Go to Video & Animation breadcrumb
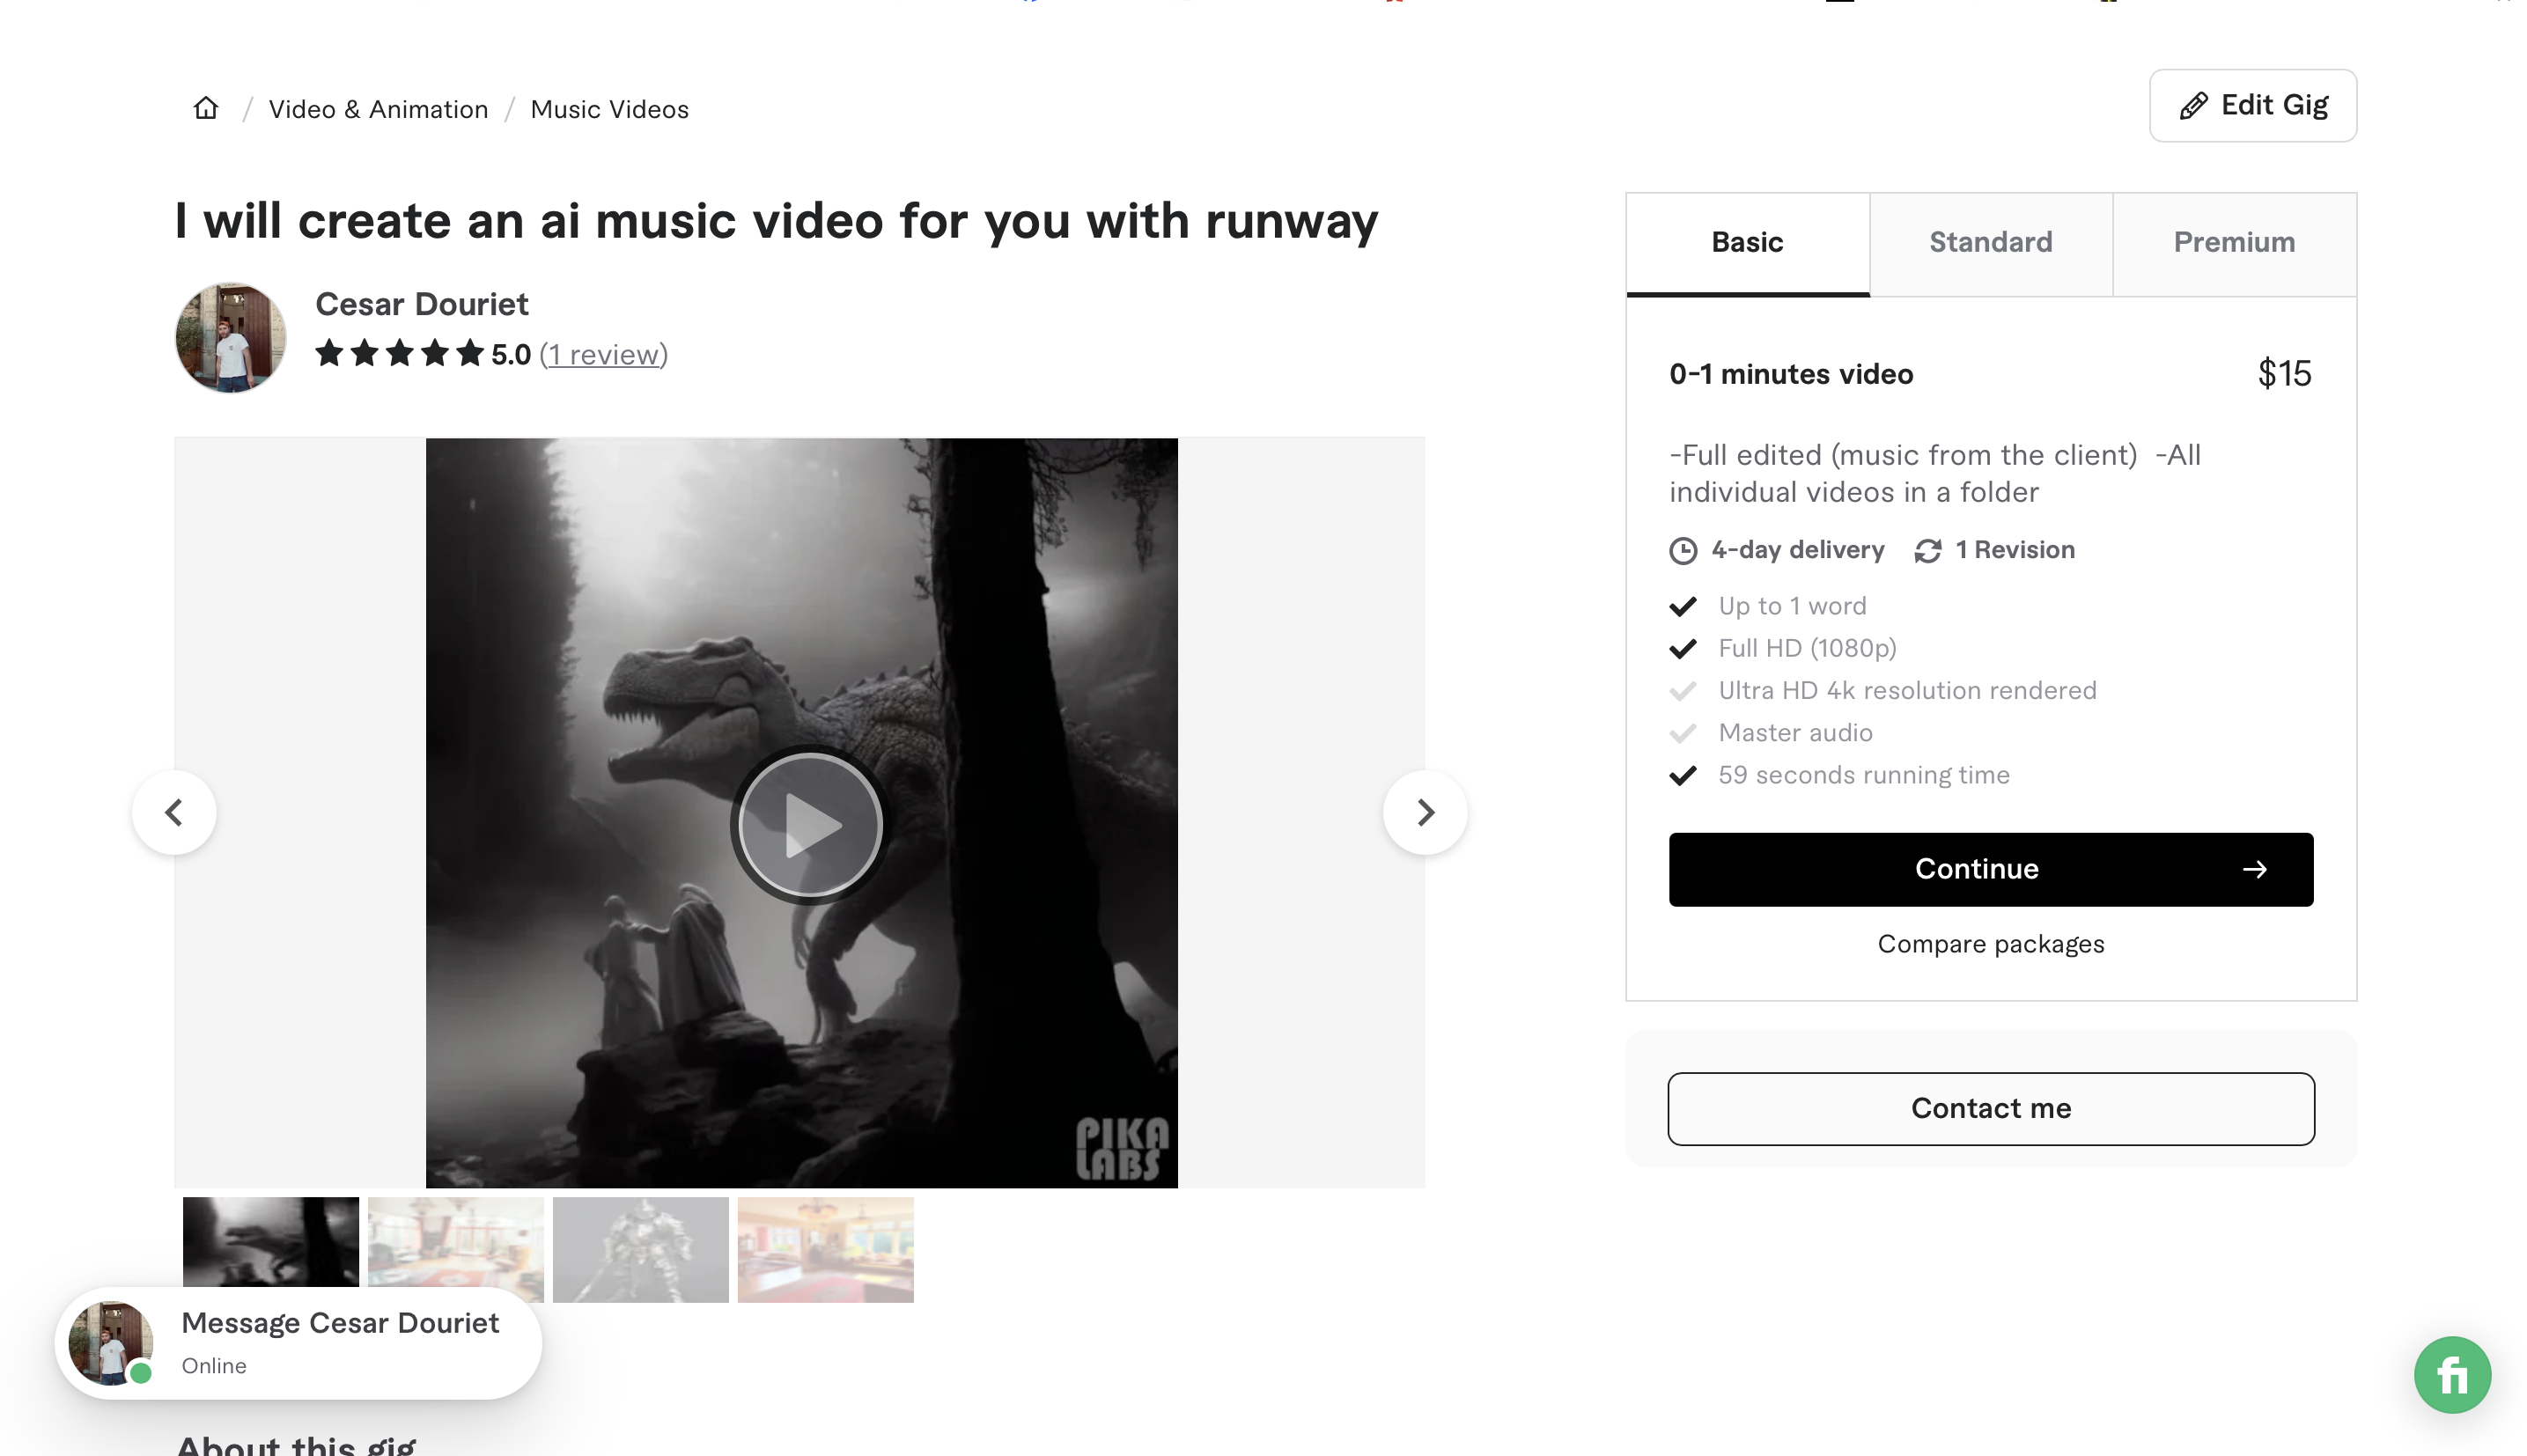This screenshot has height=1456, width=2527. [378, 109]
